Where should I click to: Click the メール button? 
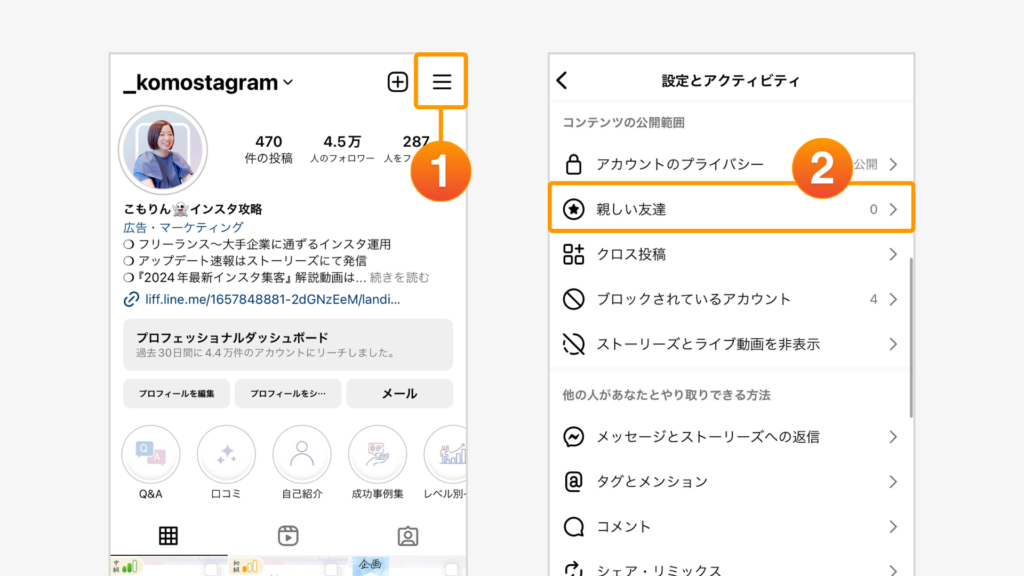[x=399, y=394]
